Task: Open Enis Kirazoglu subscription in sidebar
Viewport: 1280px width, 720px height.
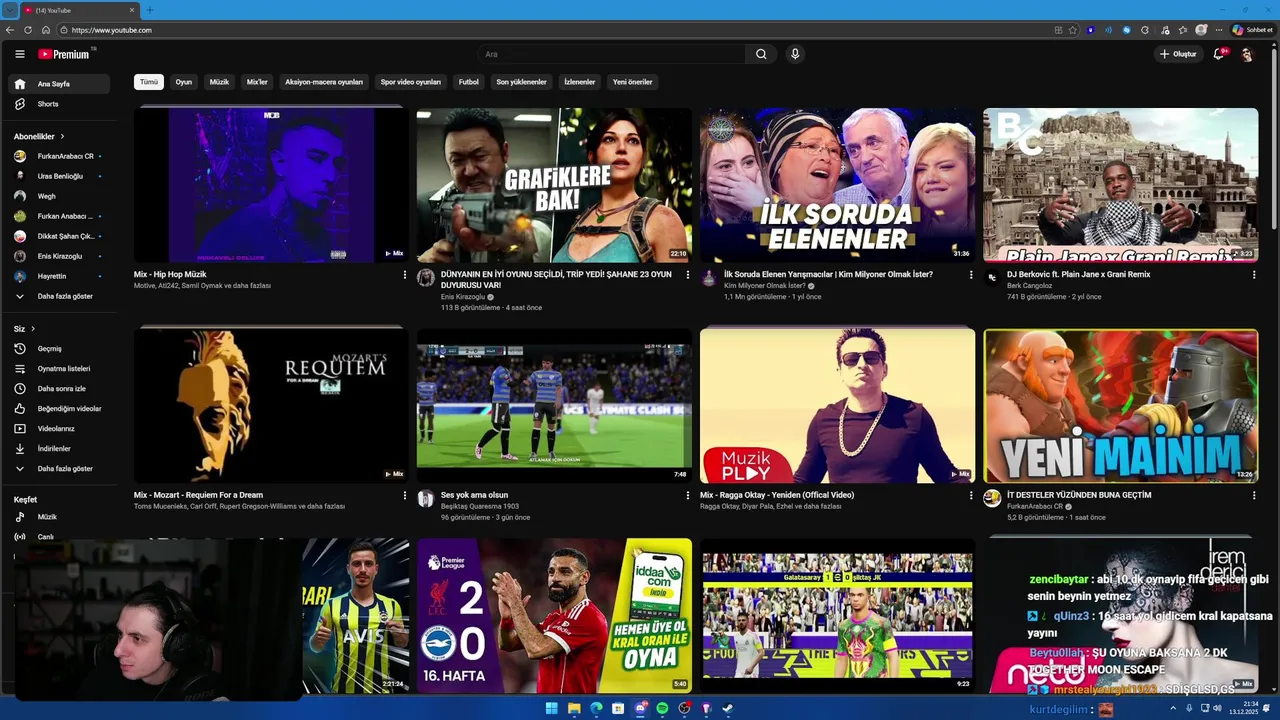Action: 59,256
